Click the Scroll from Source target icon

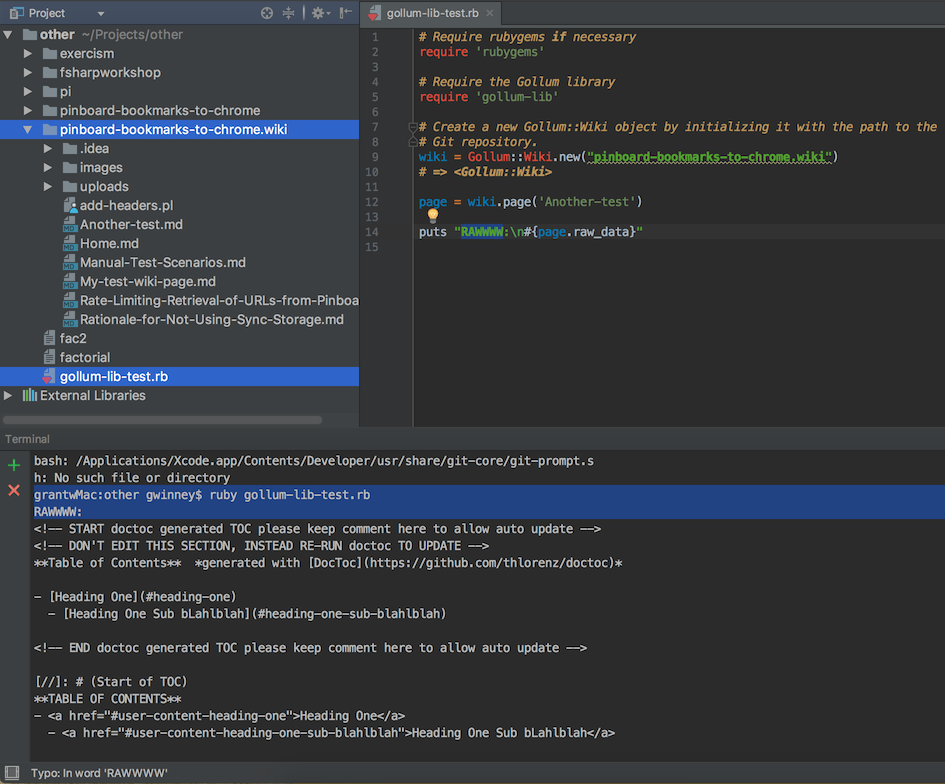pyautogui.click(x=267, y=13)
